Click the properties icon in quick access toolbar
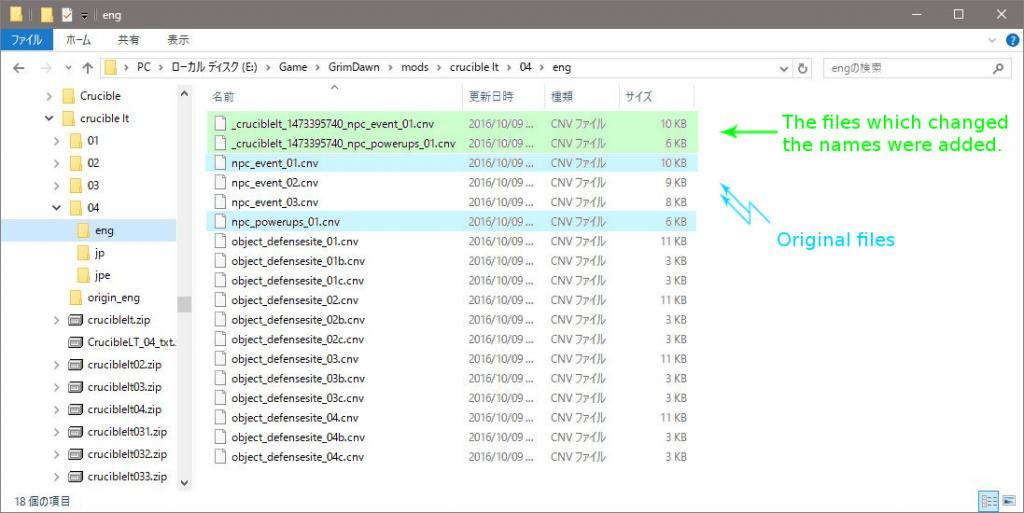Viewport: 1024px width, 513px height. pos(66,14)
